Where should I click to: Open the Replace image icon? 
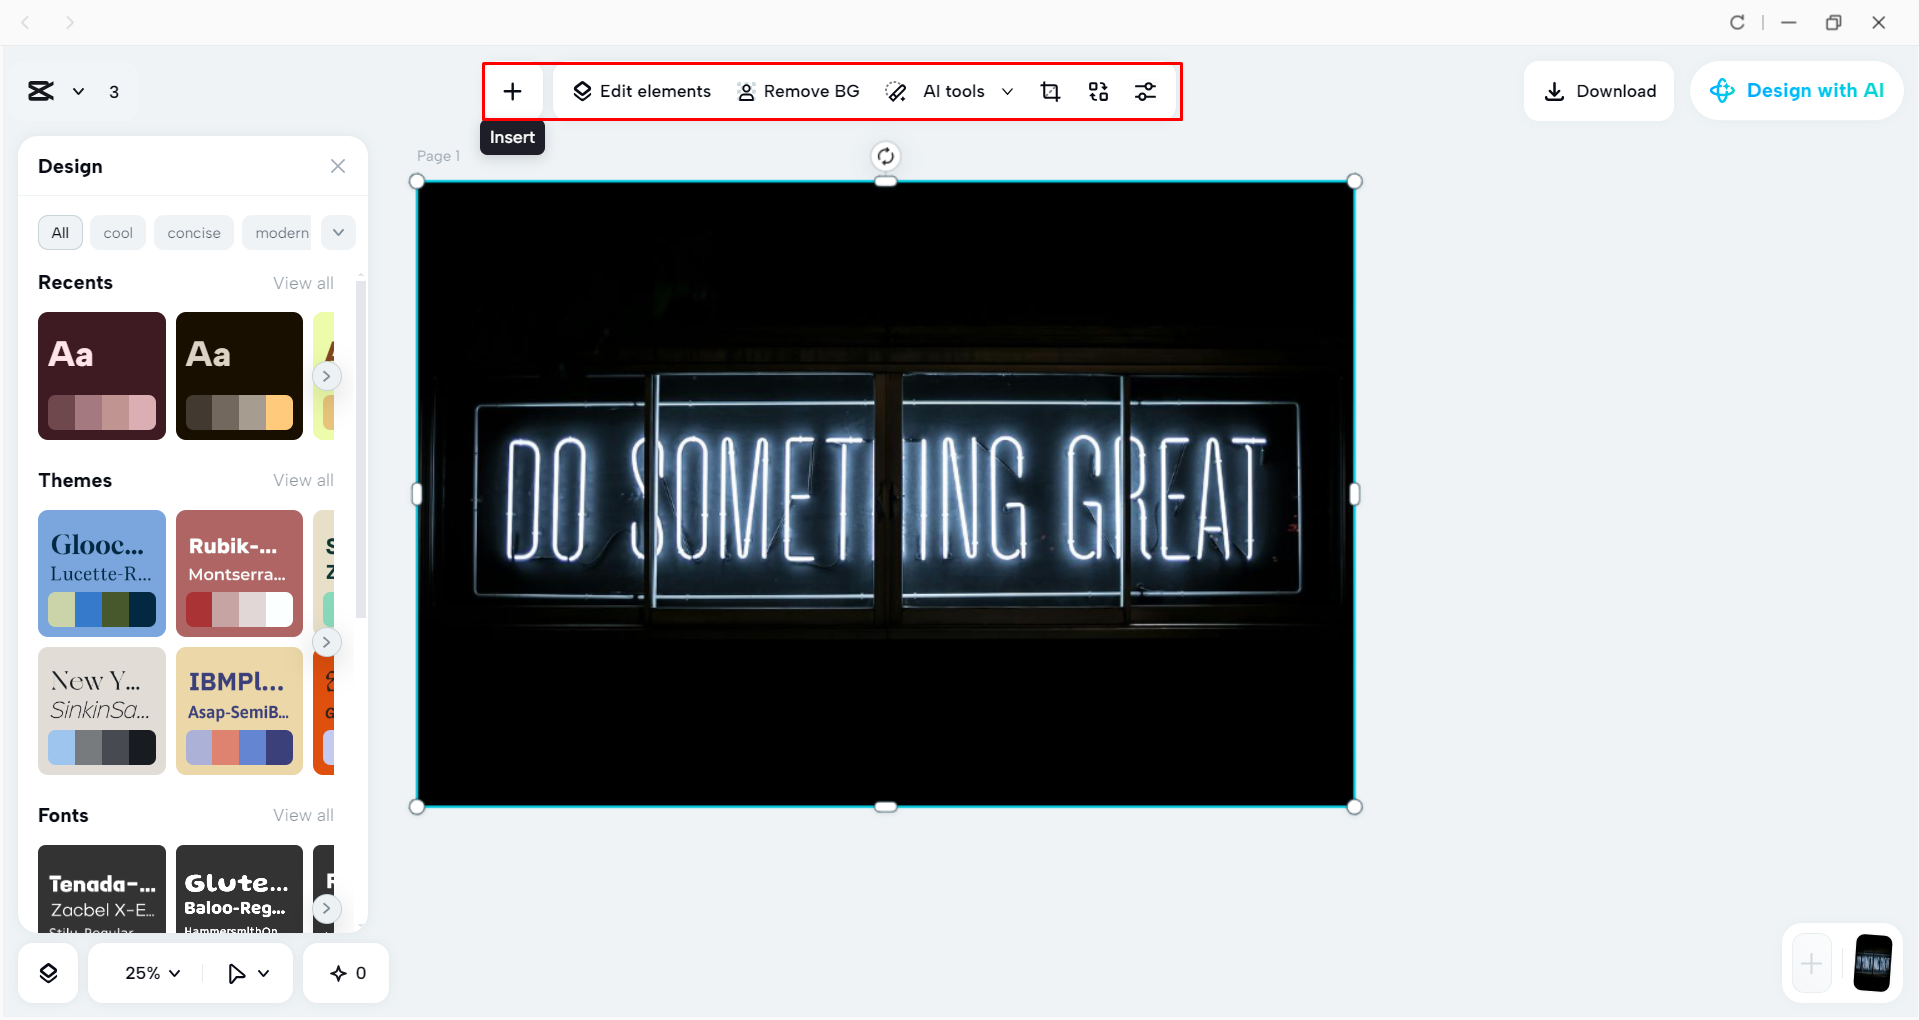pos(1098,91)
